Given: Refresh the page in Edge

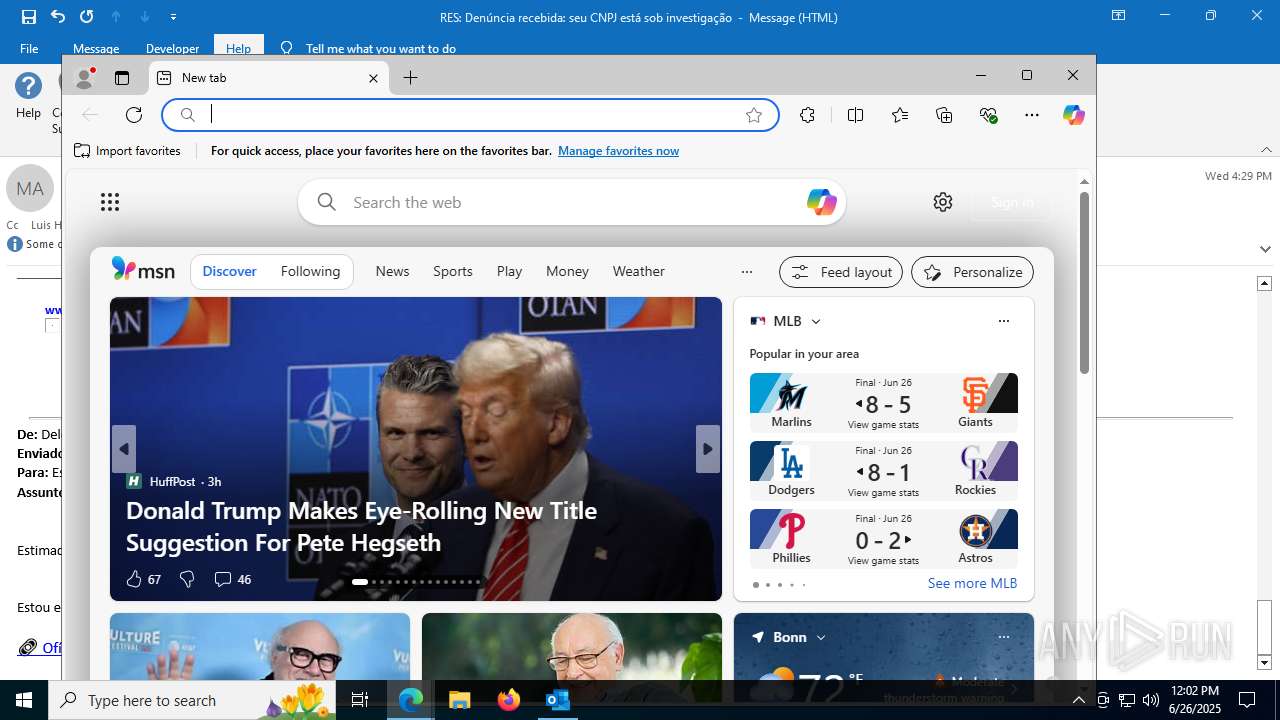Looking at the screenshot, I should [x=134, y=115].
